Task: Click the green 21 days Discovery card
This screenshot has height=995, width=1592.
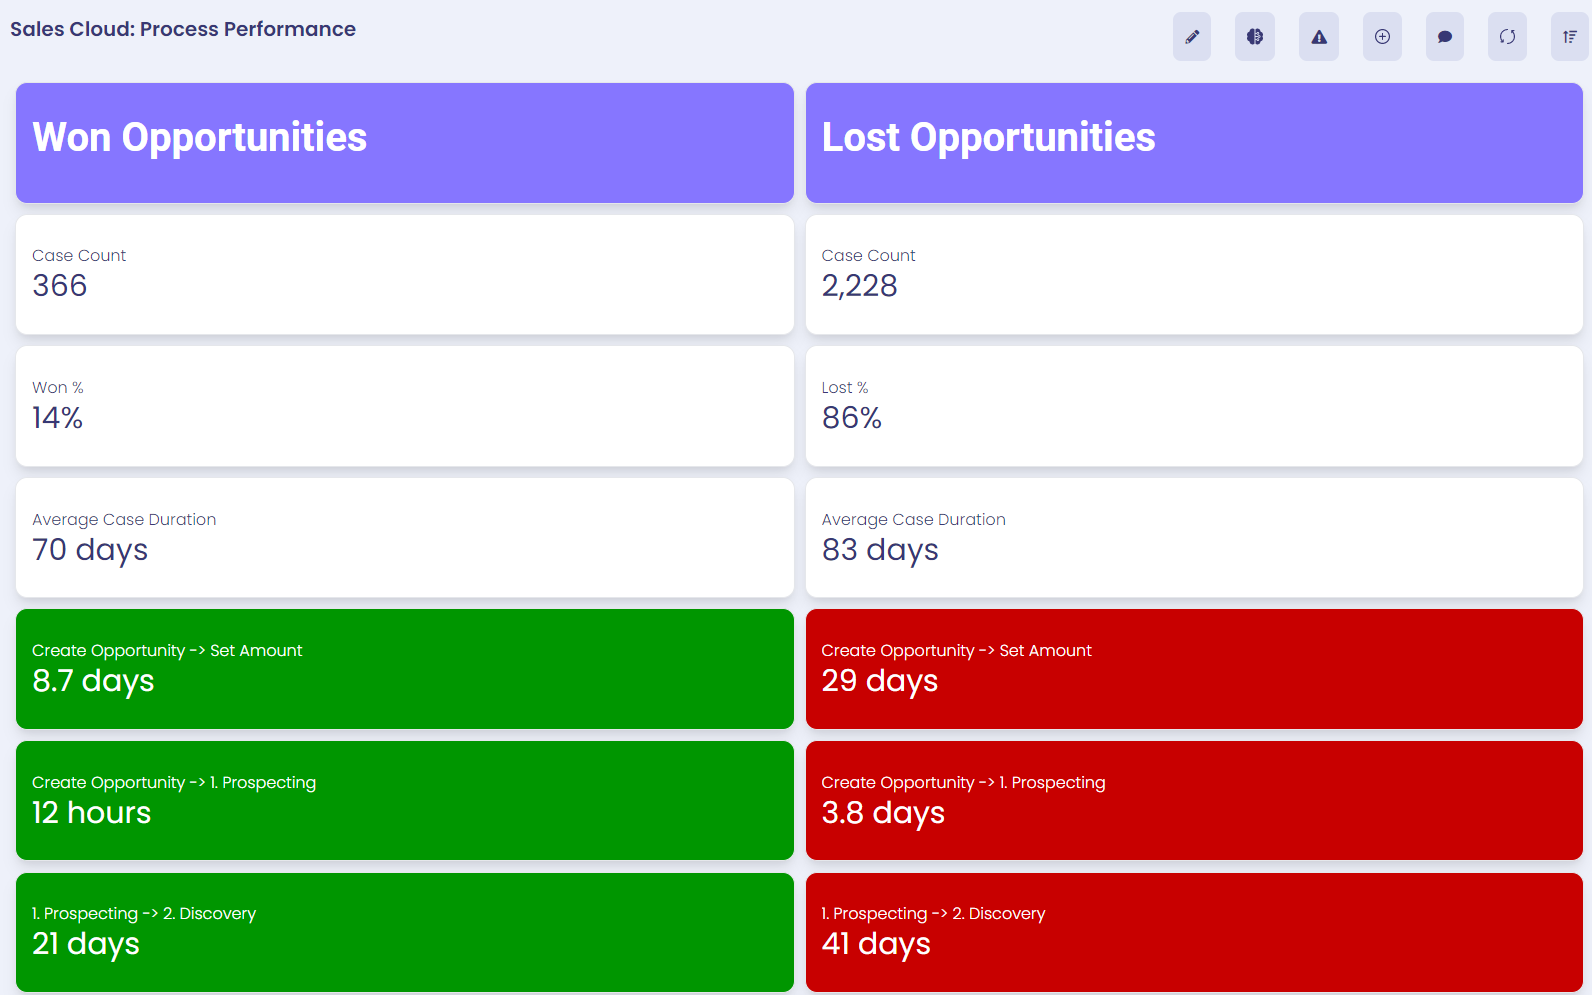Action: point(405,932)
